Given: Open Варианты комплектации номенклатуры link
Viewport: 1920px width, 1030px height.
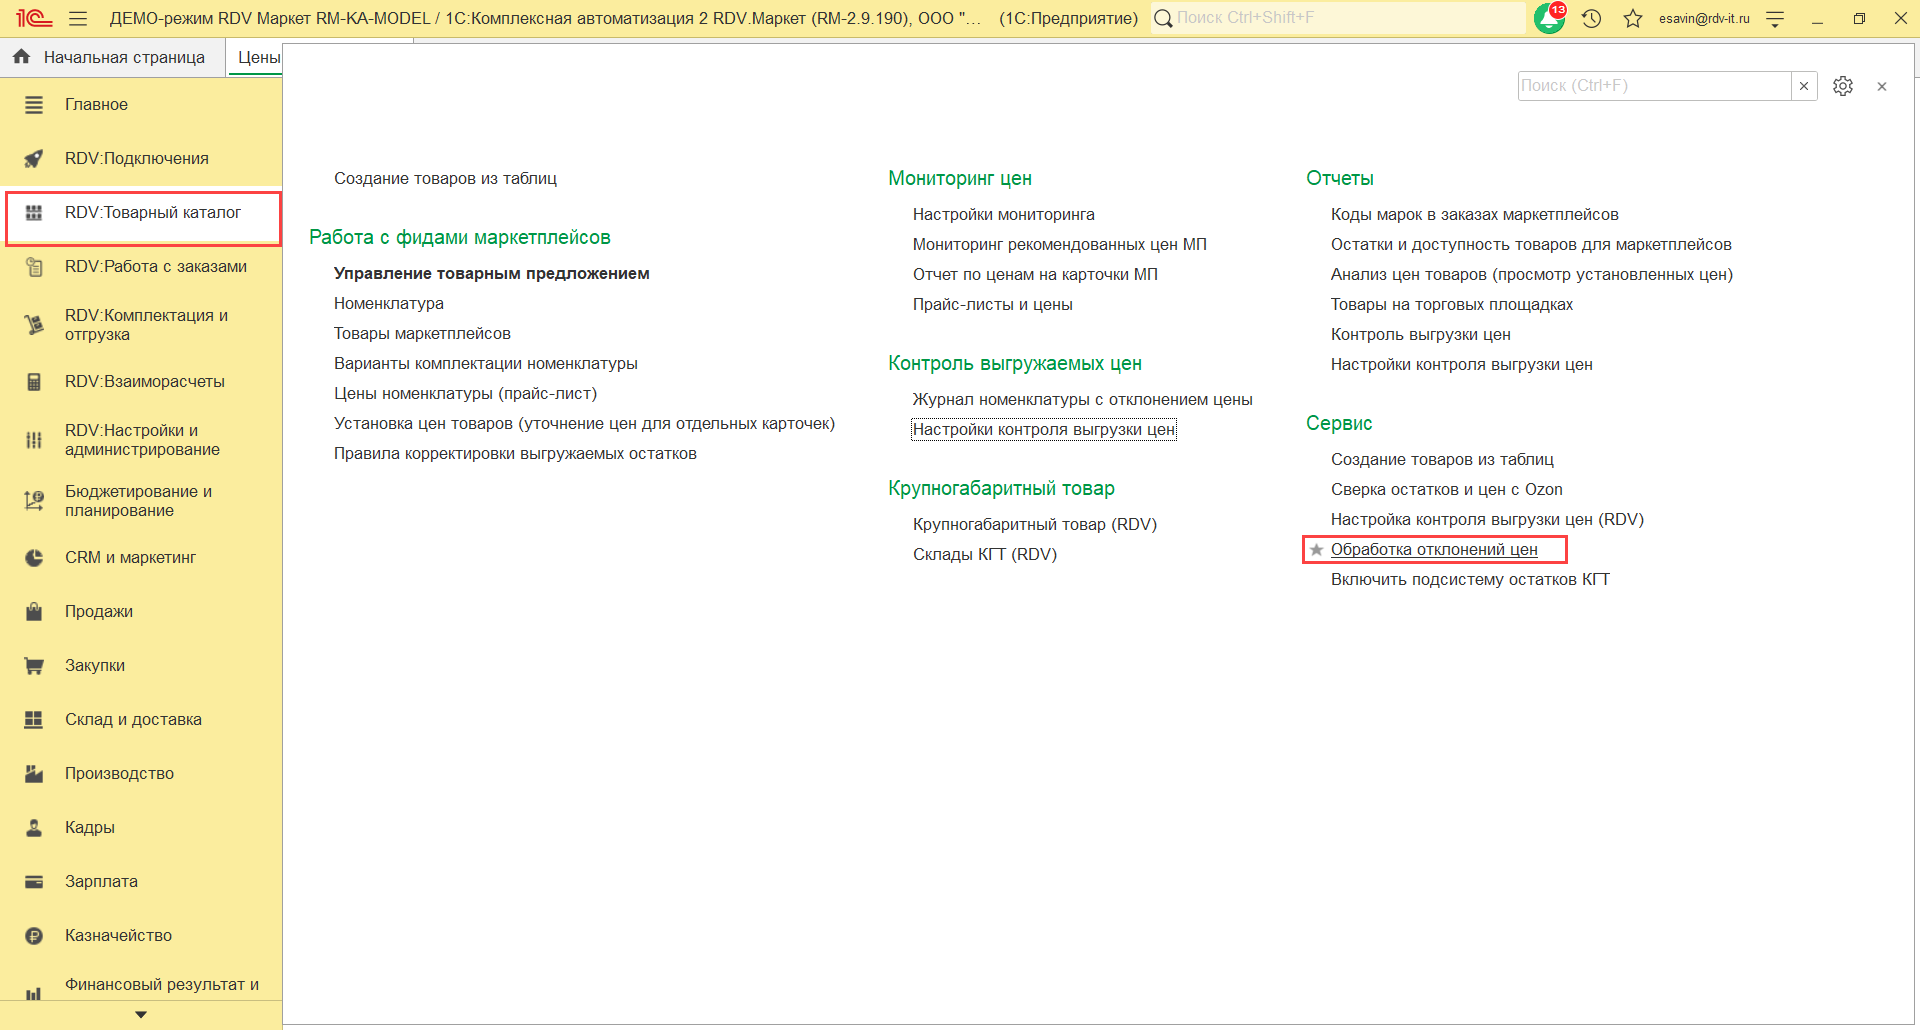Looking at the screenshot, I should coord(486,364).
